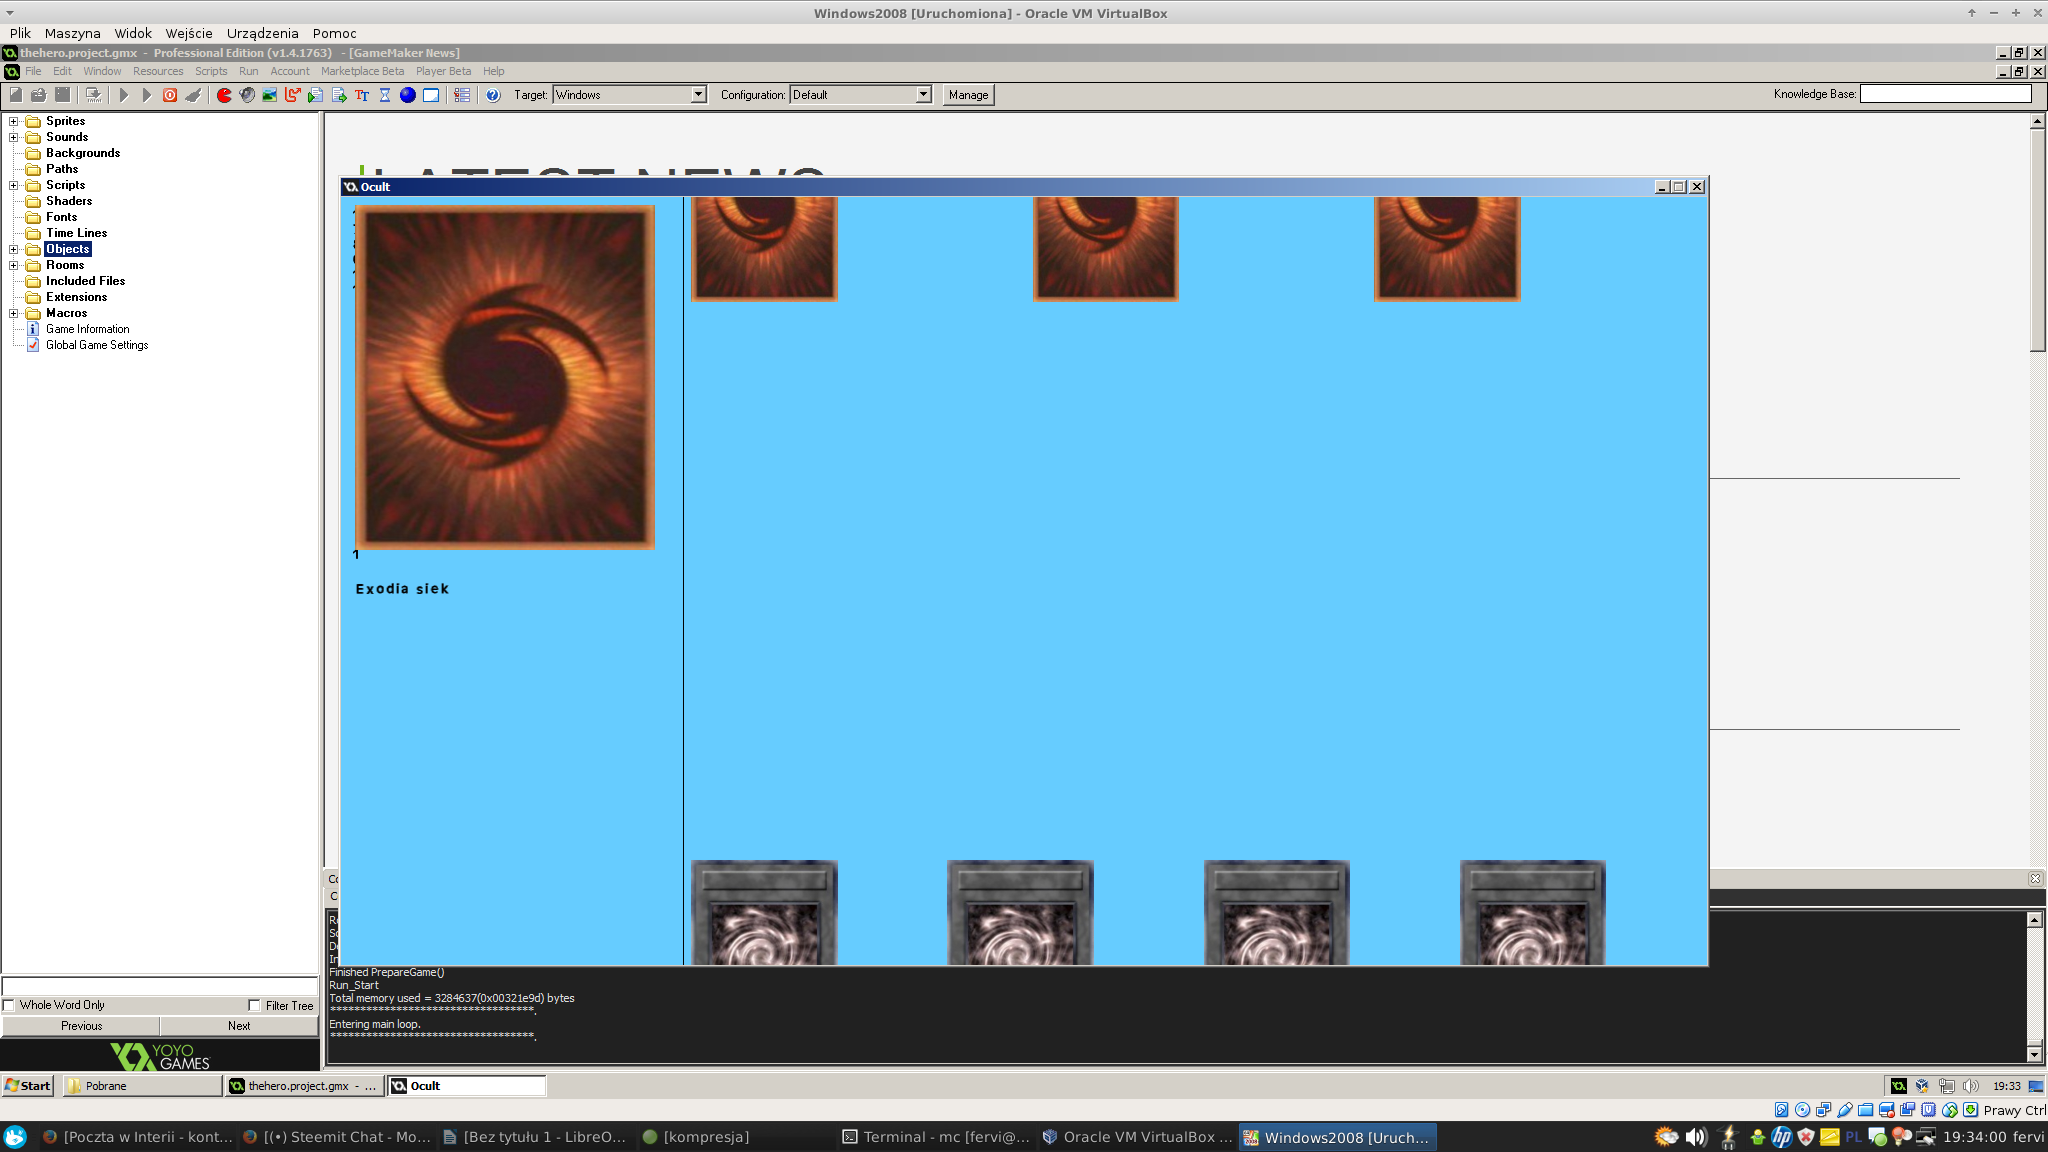The width and height of the screenshot is (2048, 1152).
Task: Click the red stop game icon
Action: click(170, 95)
